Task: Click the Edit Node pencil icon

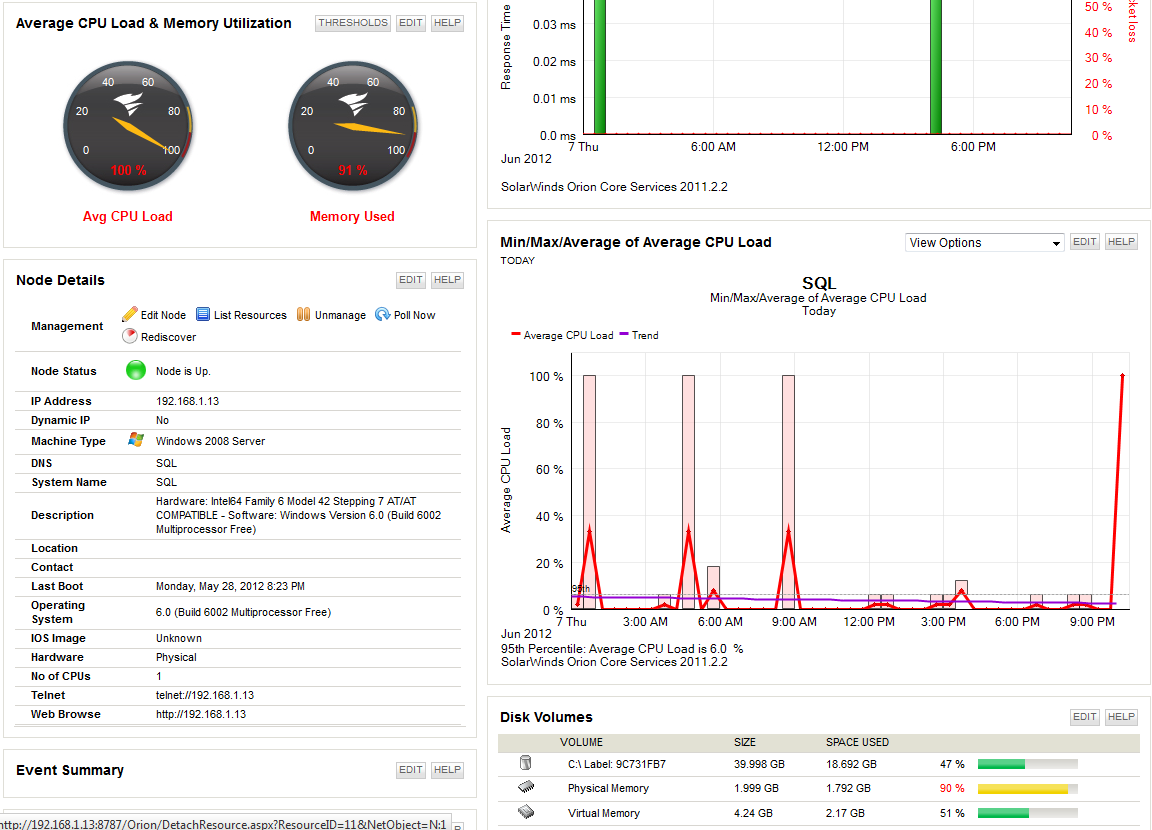Action: tap(130, 315)
